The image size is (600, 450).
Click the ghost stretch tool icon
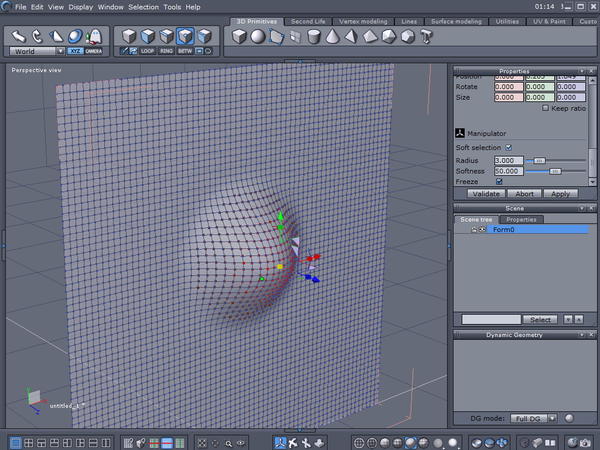click(94, 36)
